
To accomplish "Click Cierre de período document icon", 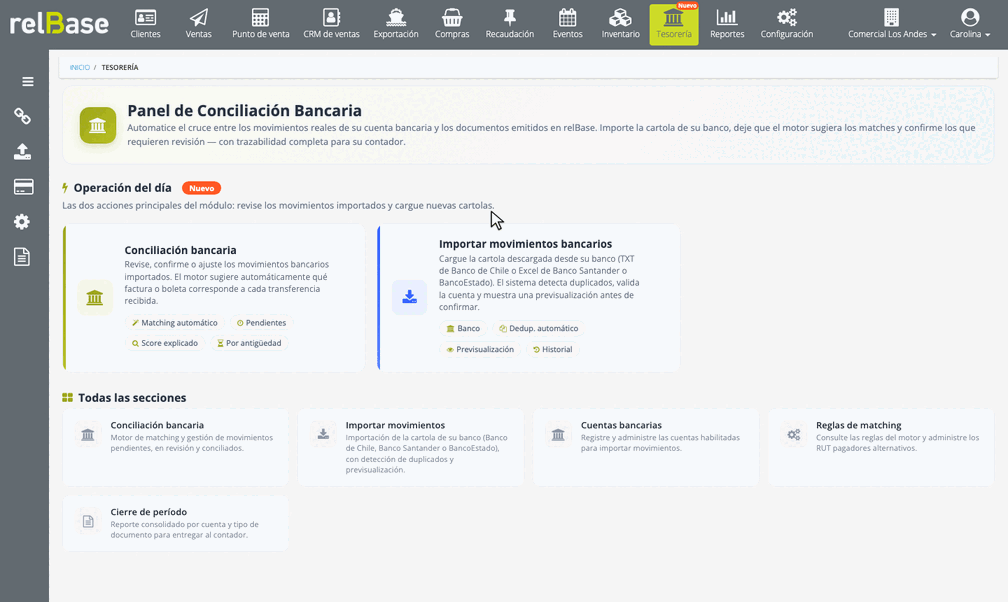I will pos(88,522).
